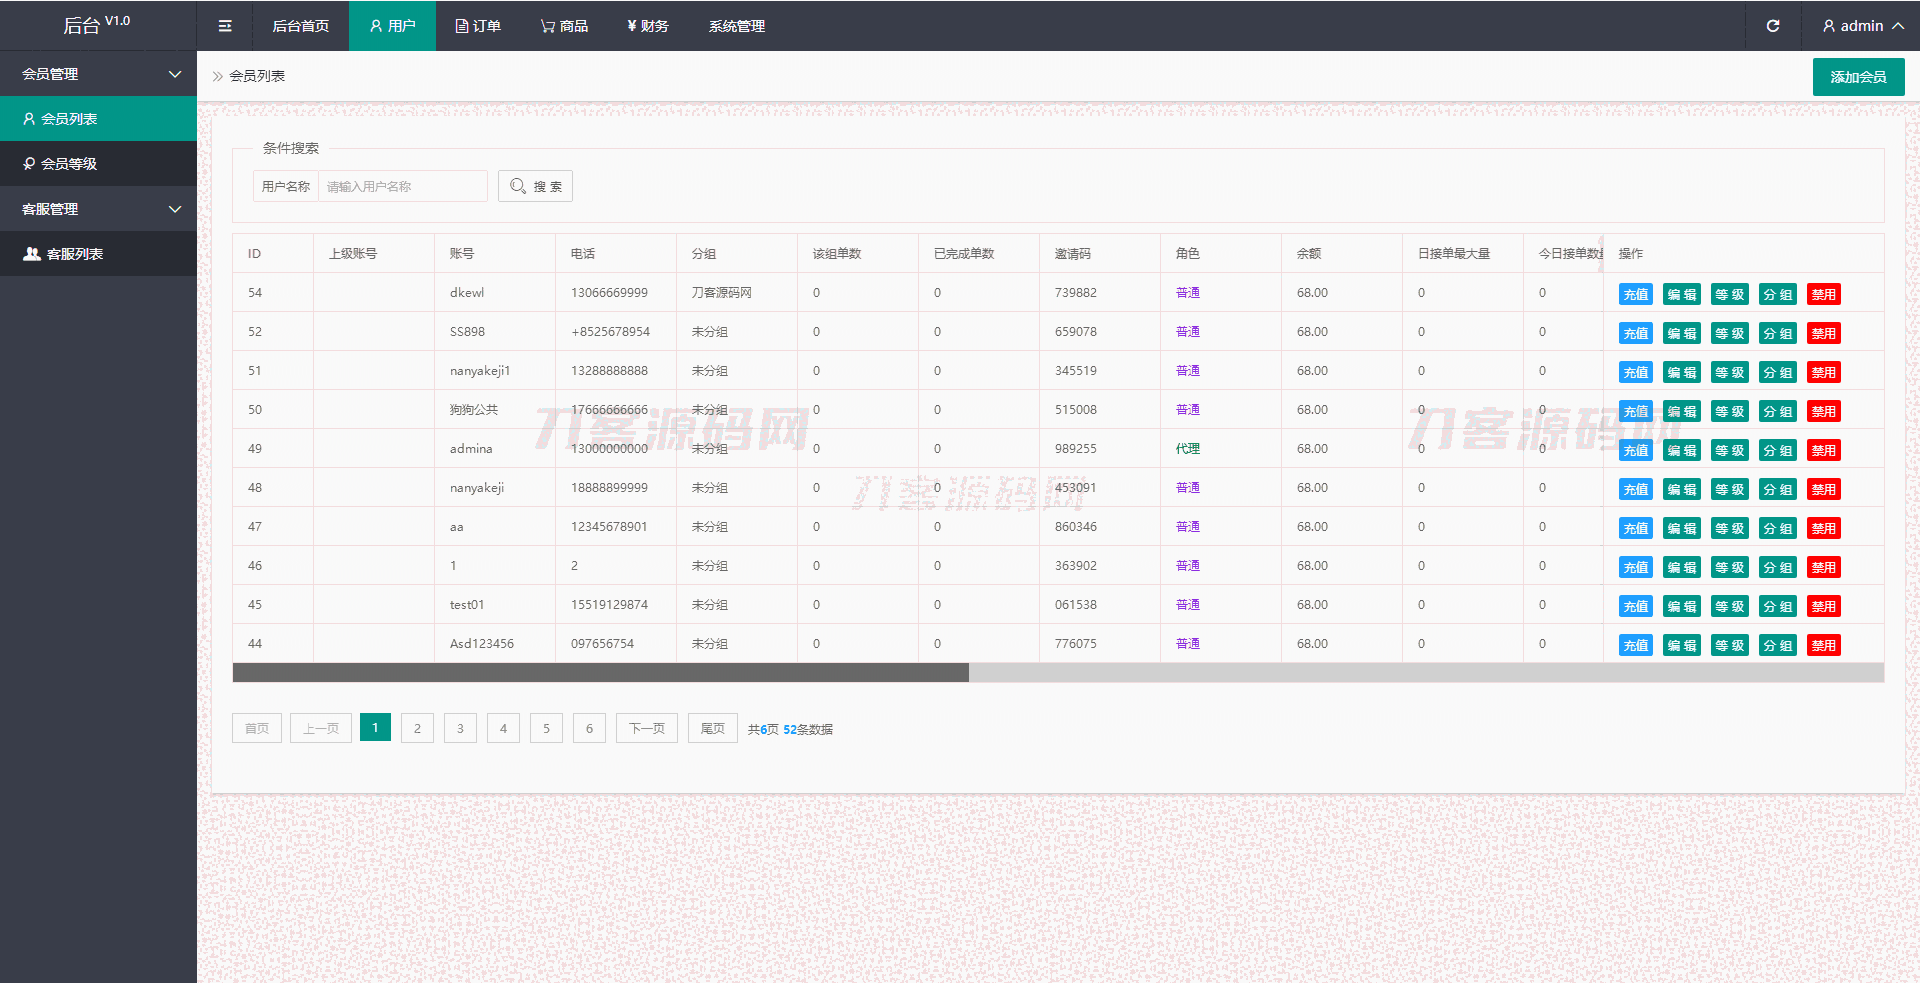Click 编辑 for user admina
This screenshot has height=983, width=1920.
point(1681,450)
